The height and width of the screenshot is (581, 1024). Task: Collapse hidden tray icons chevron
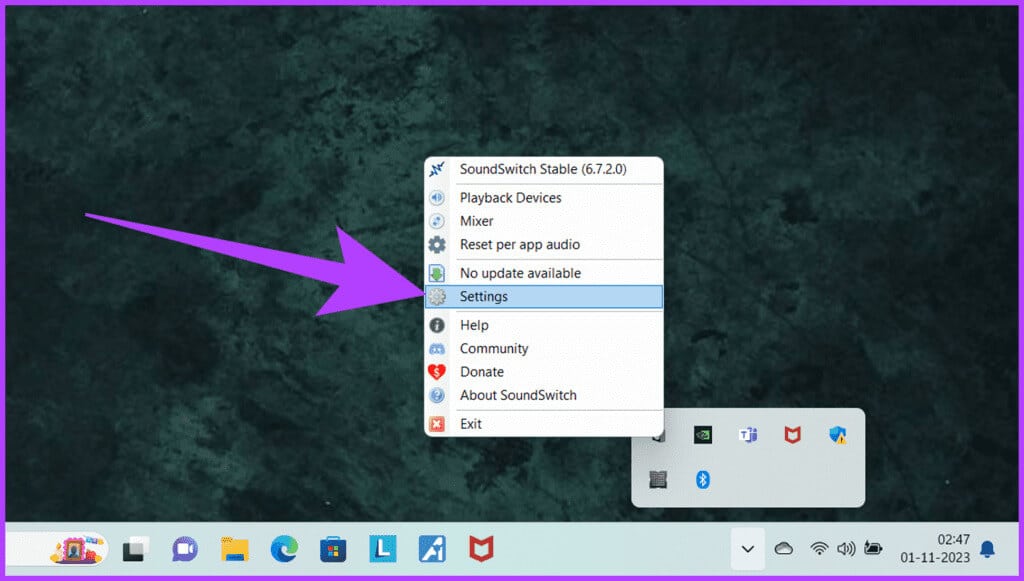[748, 549]
